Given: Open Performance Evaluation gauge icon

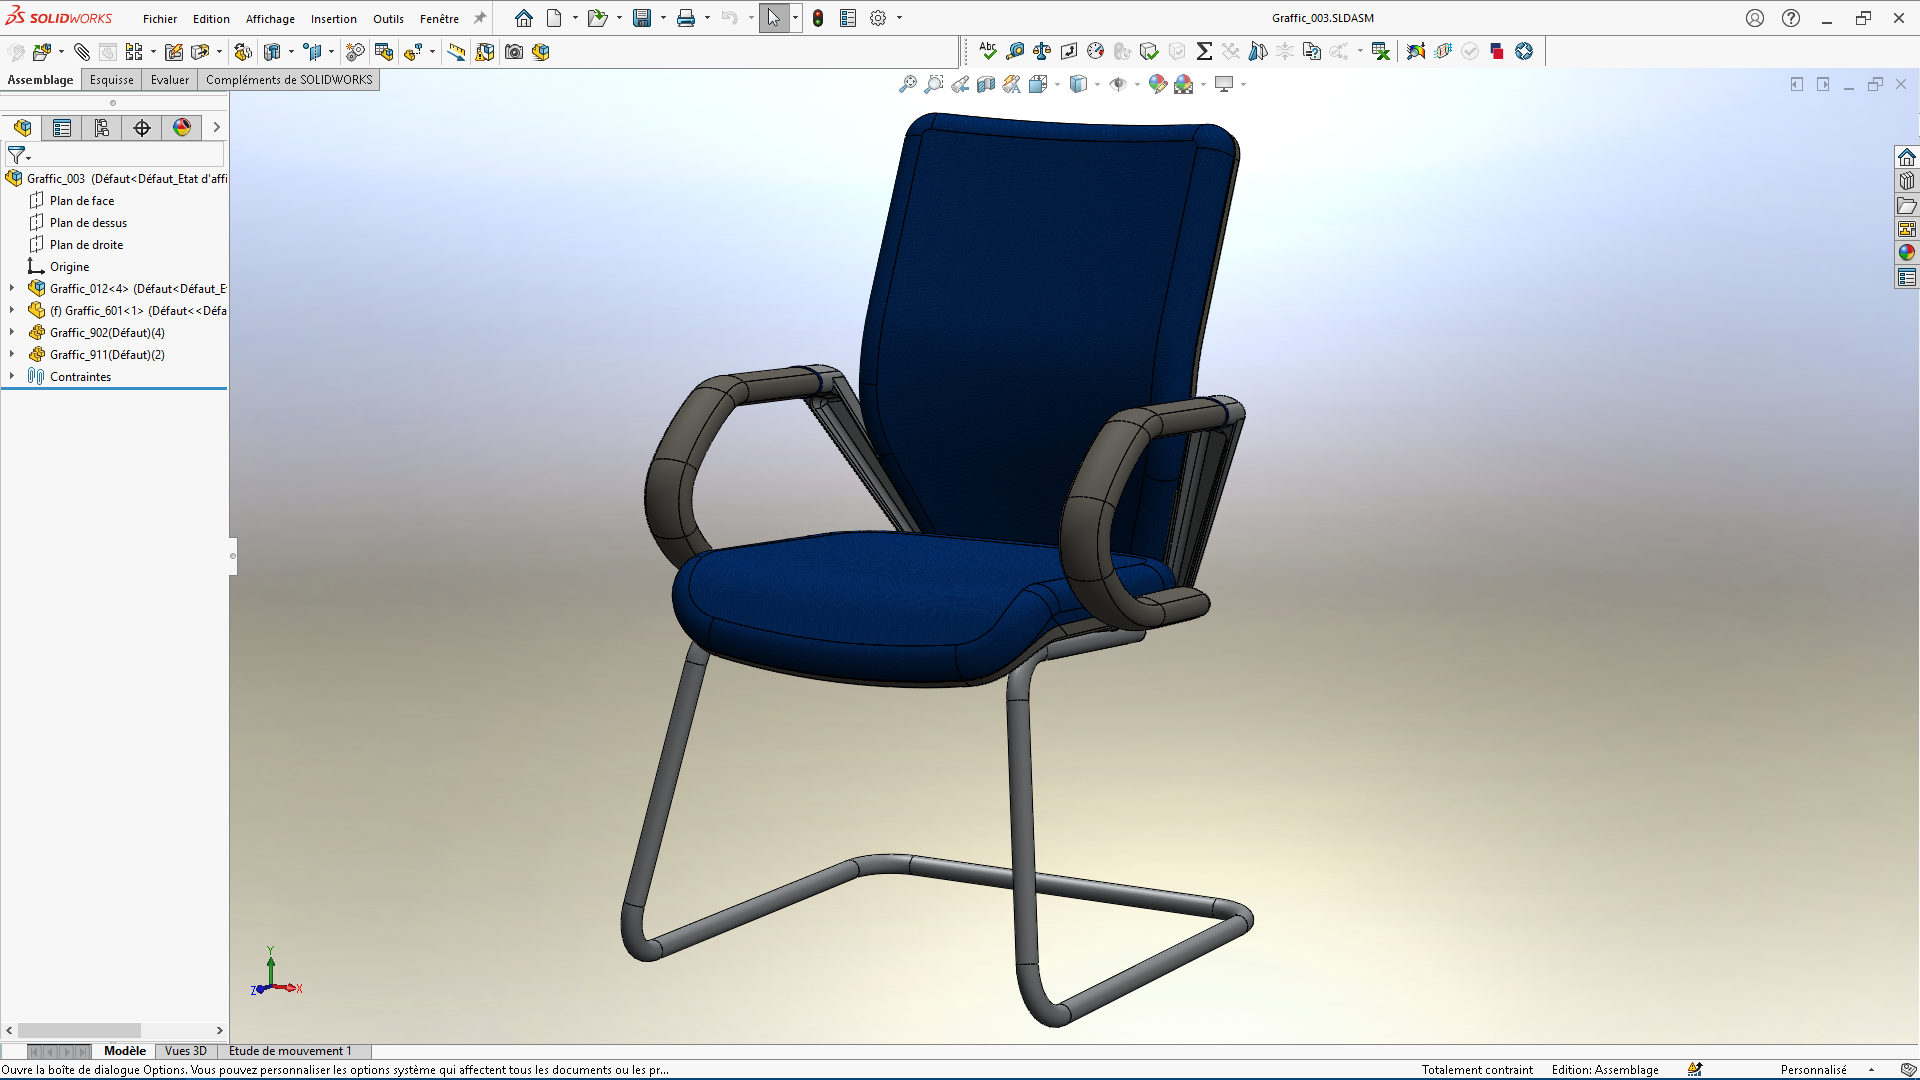Looking at the screenshot, I should (1096, 51).
